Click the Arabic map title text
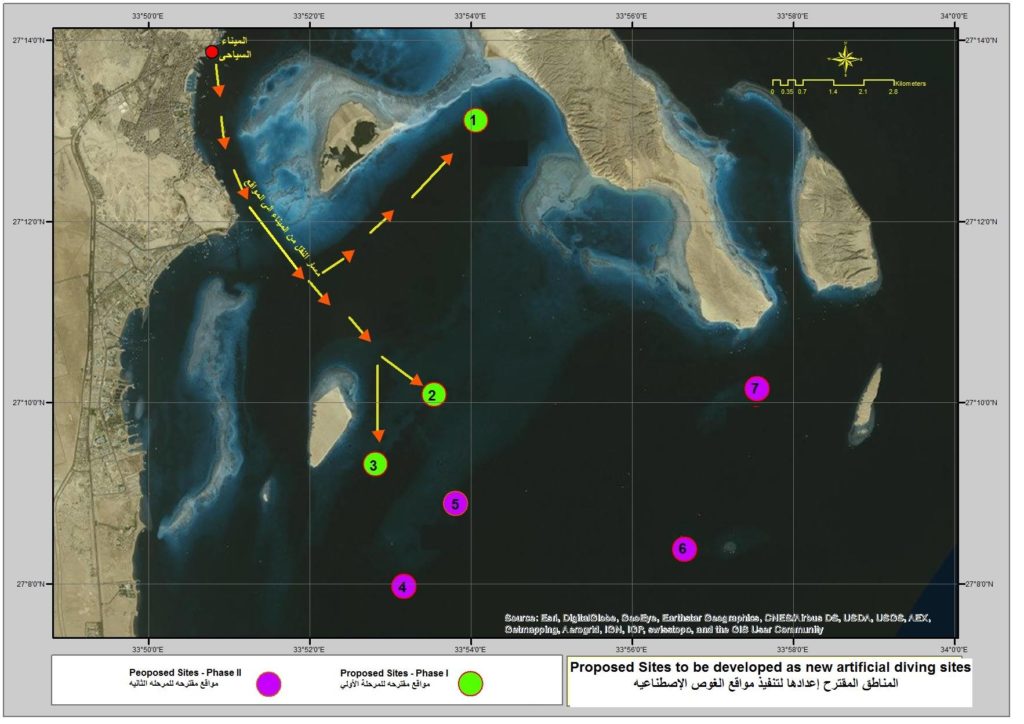 pyautogui.click(x=770, y=684)
